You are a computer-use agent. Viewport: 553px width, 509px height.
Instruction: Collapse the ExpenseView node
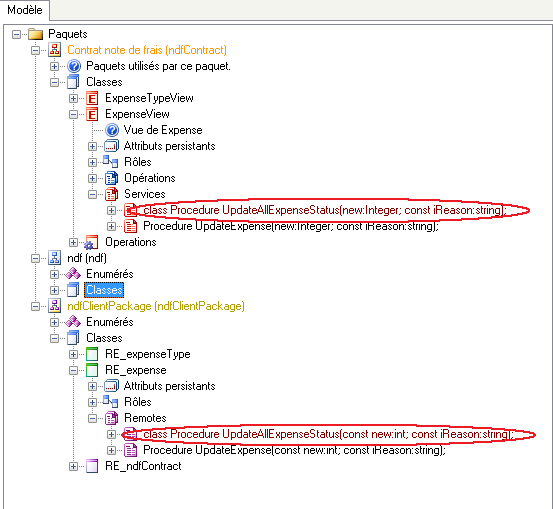click(73, 114)
